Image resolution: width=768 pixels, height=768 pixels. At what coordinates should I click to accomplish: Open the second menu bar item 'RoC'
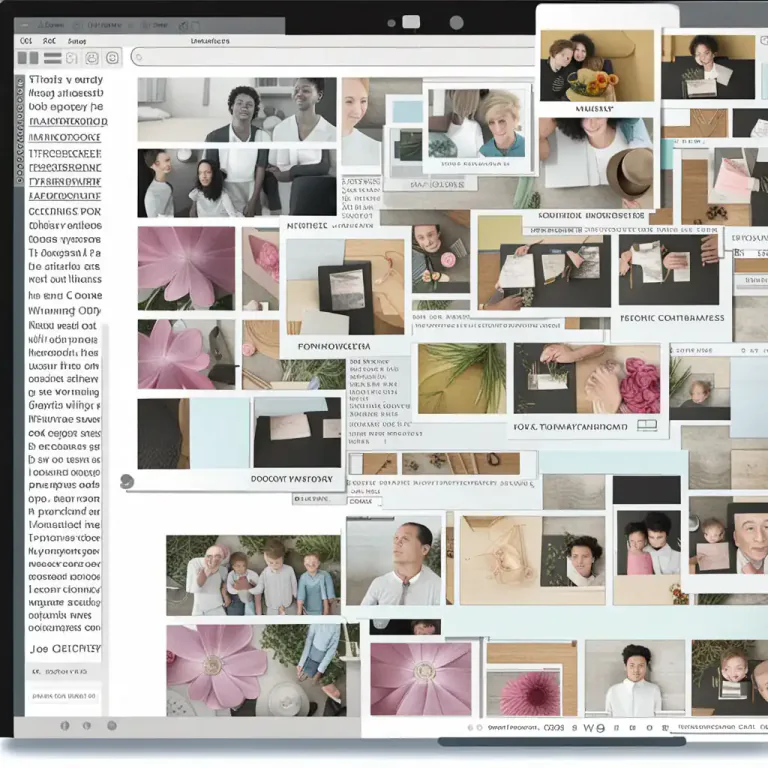pyautogui.click(x=49, y=41)
